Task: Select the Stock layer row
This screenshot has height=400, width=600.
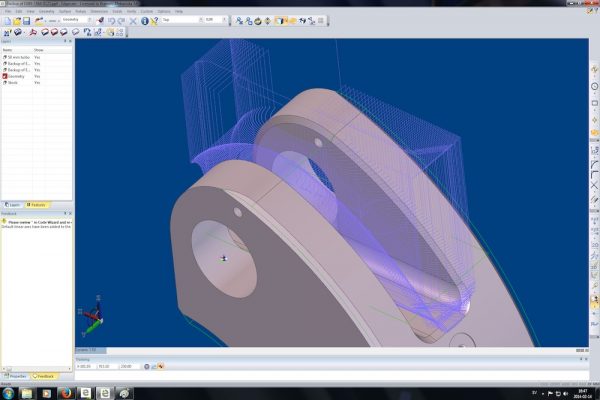Action: [x=37, y=83]
